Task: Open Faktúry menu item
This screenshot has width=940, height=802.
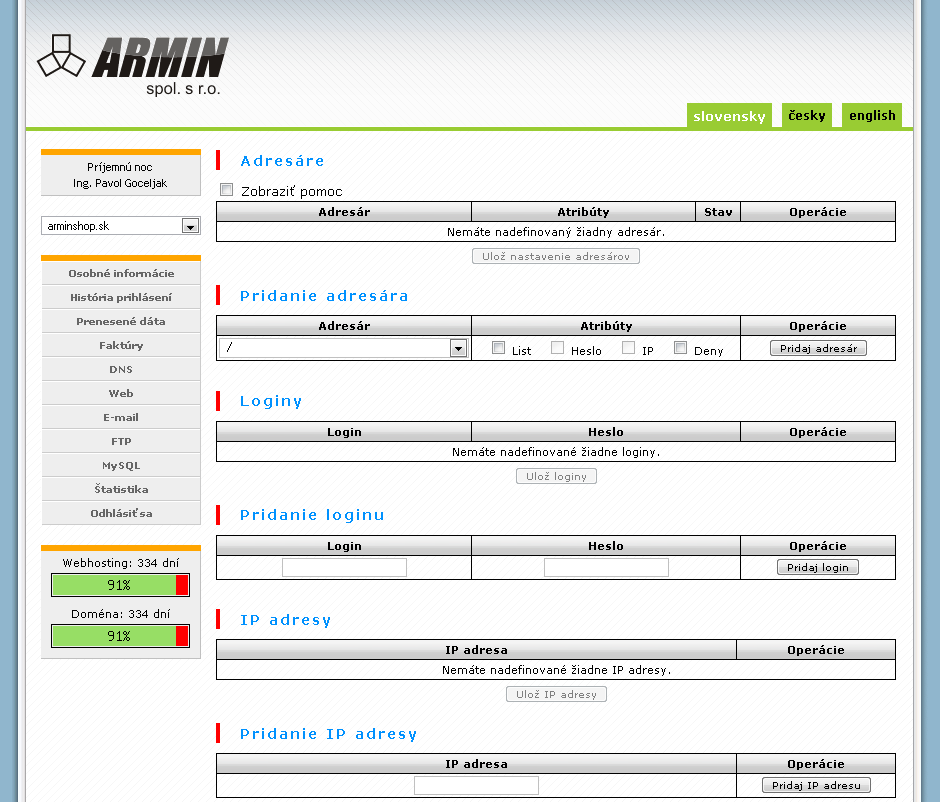Action: (121, 345)
